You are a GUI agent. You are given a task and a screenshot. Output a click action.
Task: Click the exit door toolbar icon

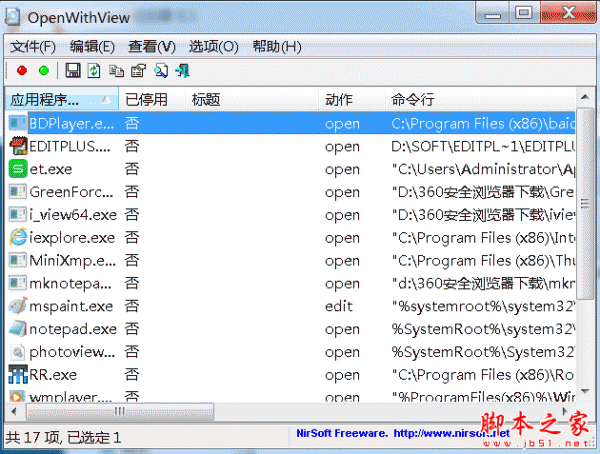(183, 71)
